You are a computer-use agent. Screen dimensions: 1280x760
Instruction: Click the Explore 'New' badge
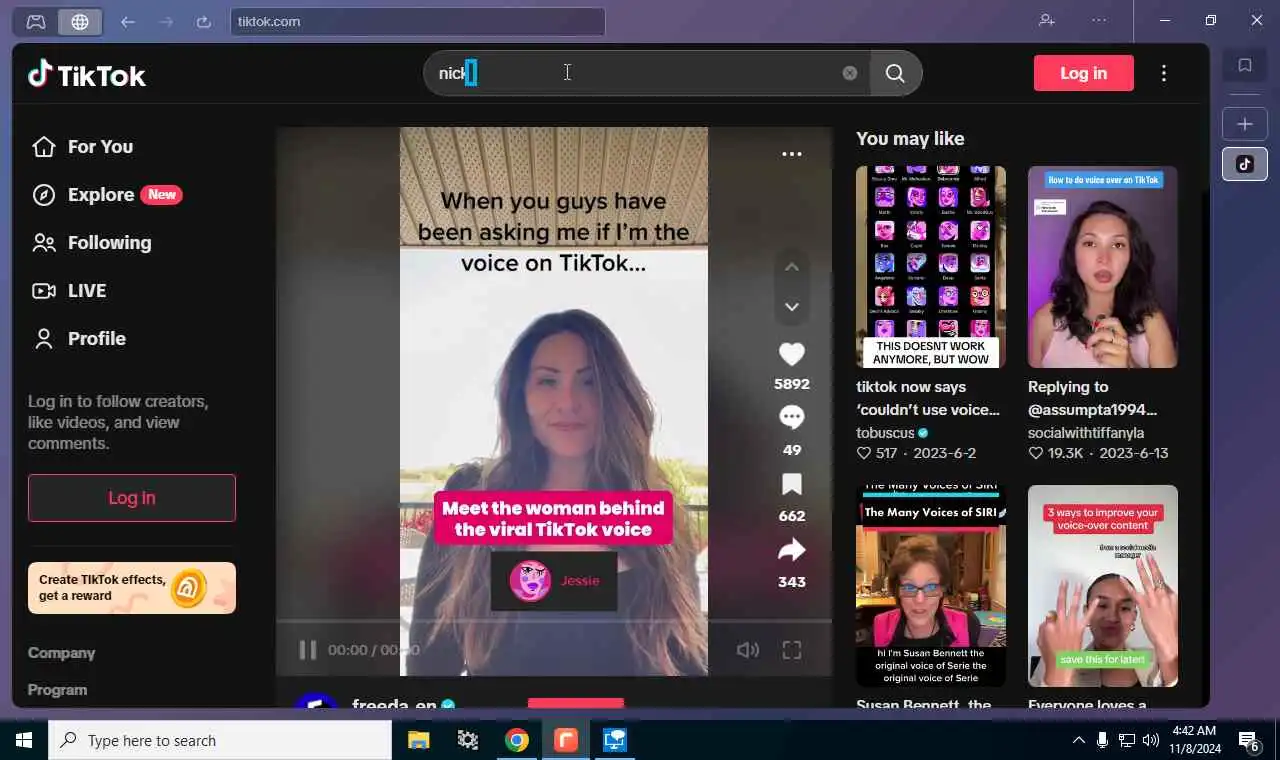coord(162,195)
